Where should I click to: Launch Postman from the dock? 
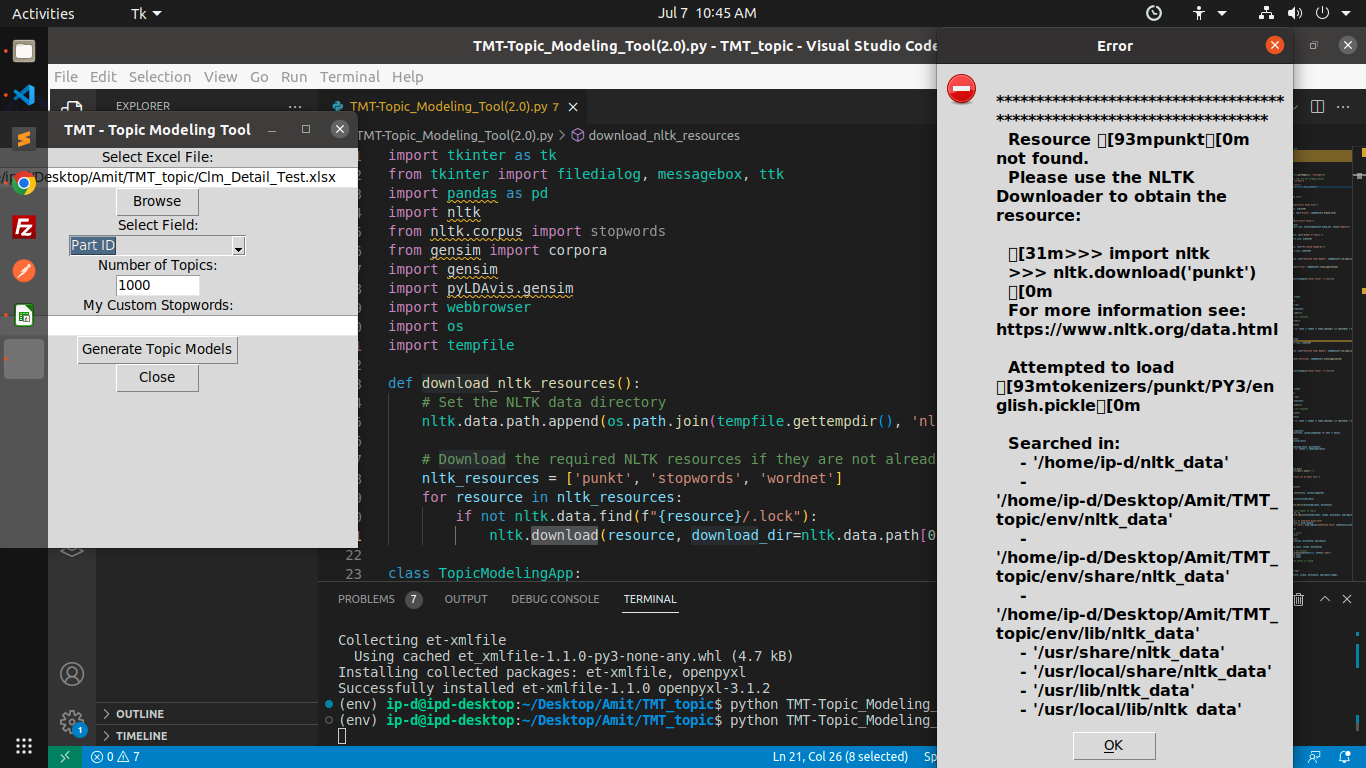click(24, 271)
